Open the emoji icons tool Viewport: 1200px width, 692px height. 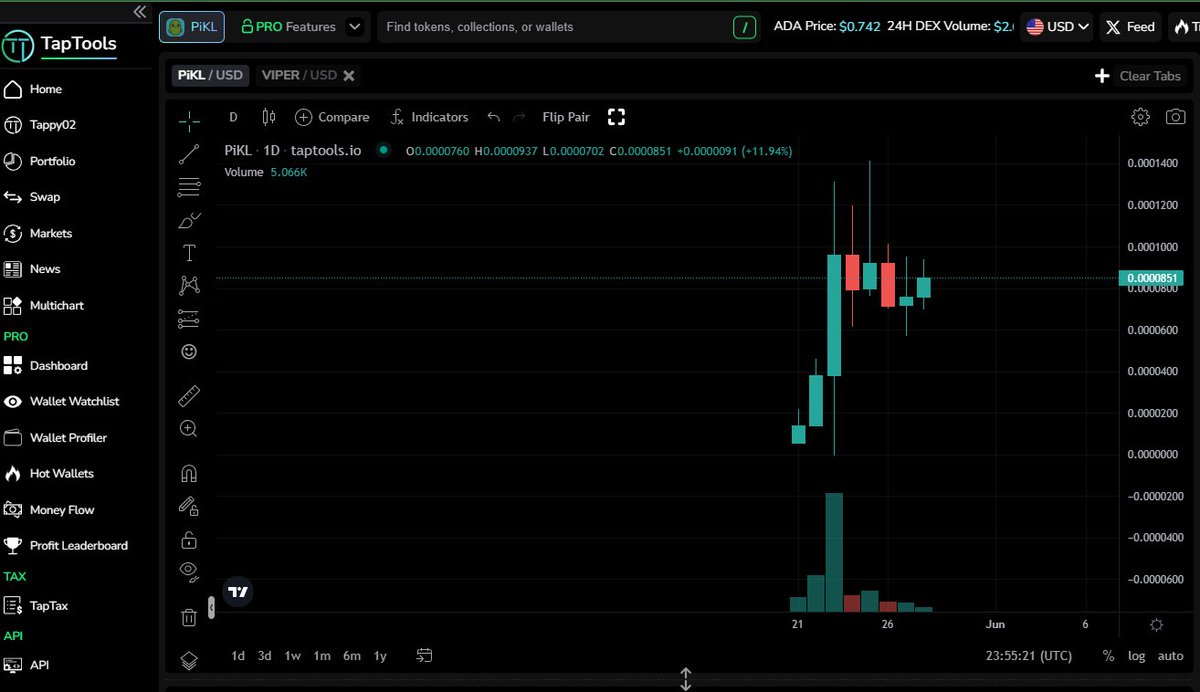[188, 352]
